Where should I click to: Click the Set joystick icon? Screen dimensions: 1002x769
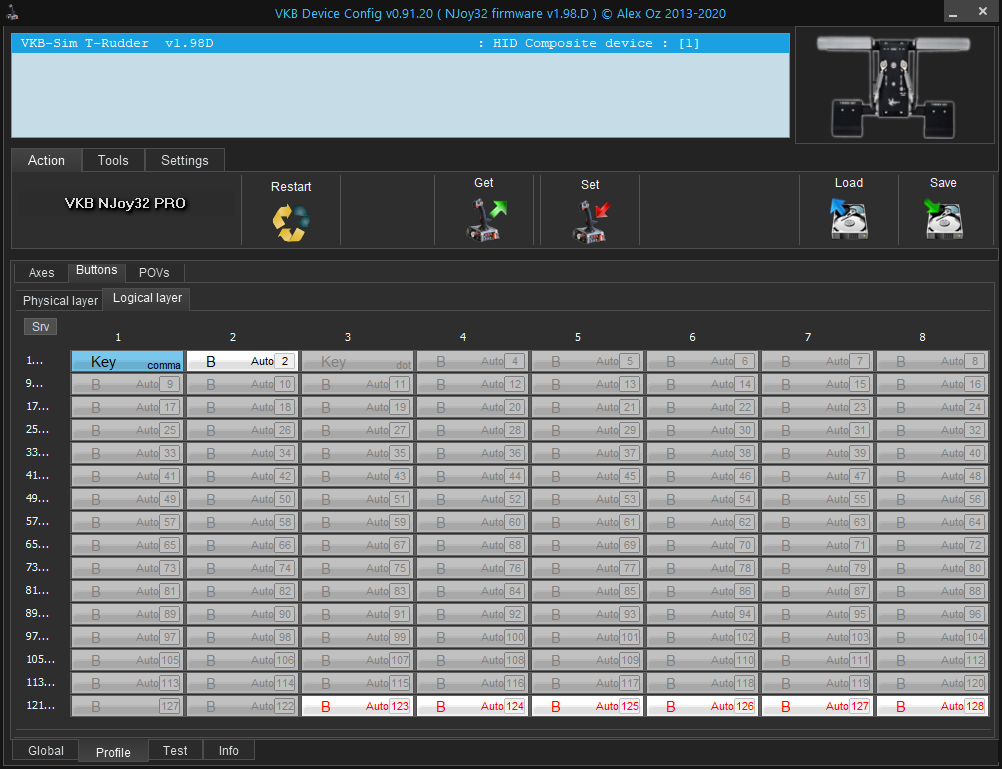pos(590,222)
